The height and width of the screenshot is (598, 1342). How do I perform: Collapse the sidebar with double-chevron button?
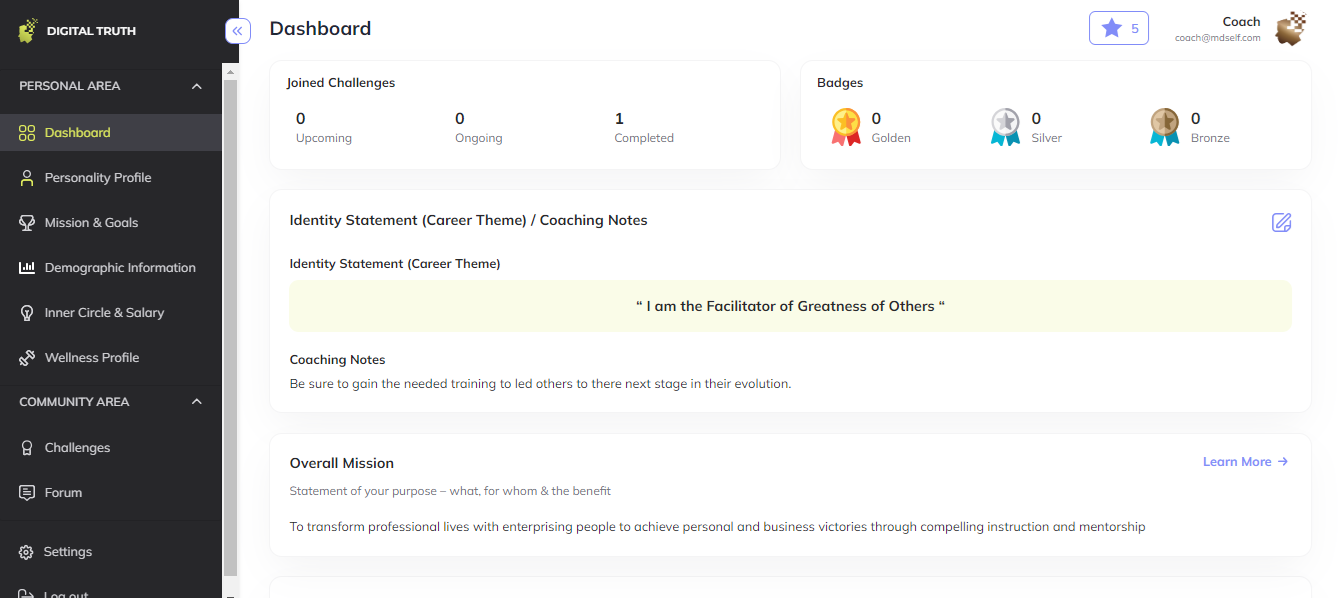tap(237, 31)
